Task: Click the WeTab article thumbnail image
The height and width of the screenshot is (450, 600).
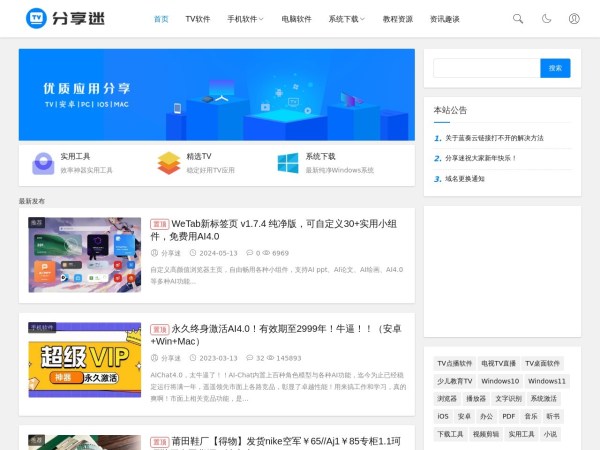Action: pyautogui.click(x=85, y=255)
